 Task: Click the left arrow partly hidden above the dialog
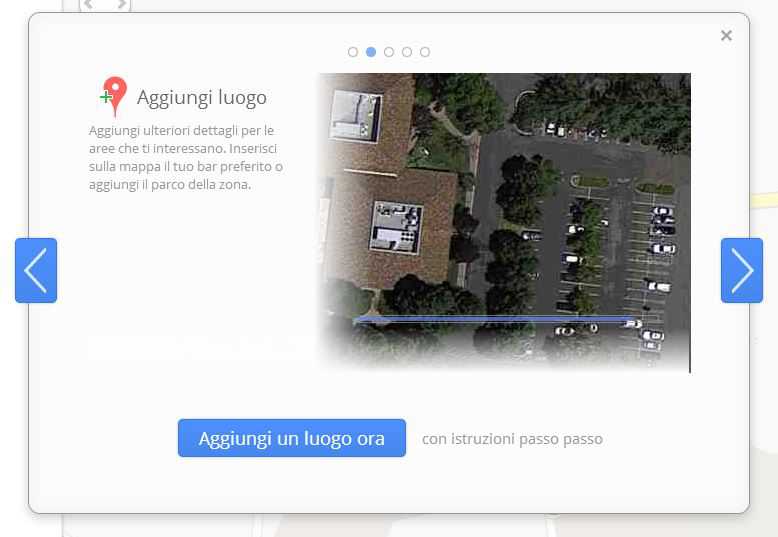[x=90, y=5]
